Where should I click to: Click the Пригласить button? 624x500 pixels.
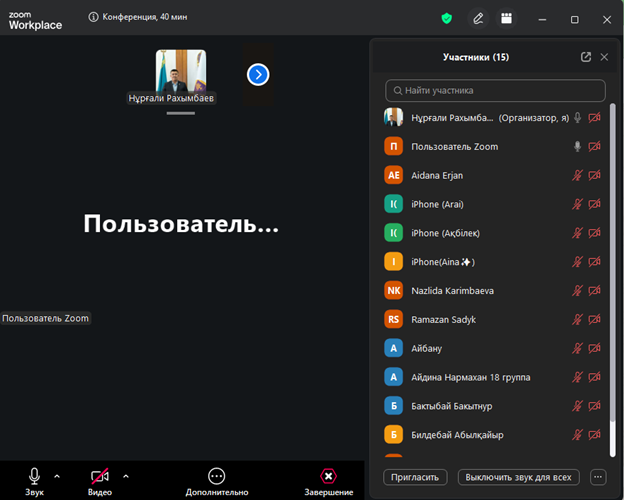414,477
